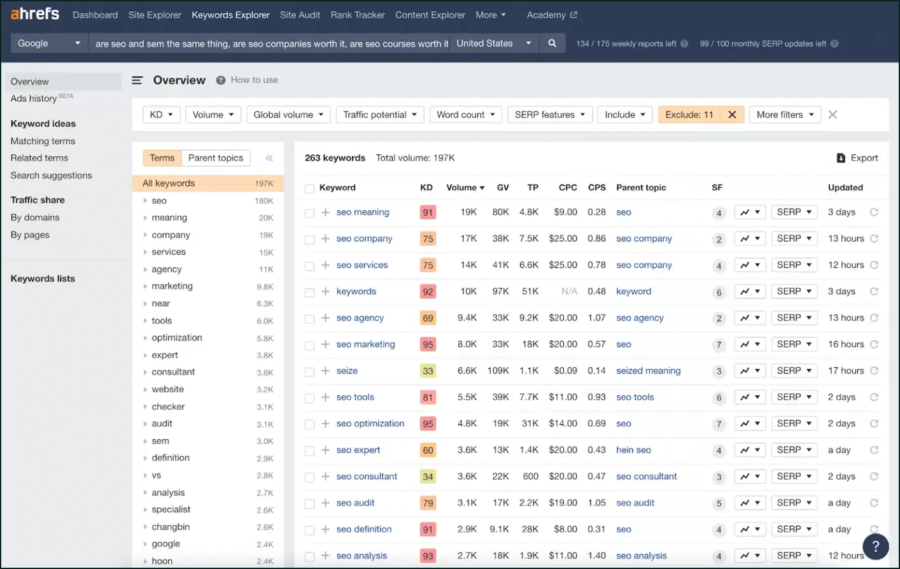The image size is (900, 569).
Task: Click the keyword search input field
Action: 269,44
